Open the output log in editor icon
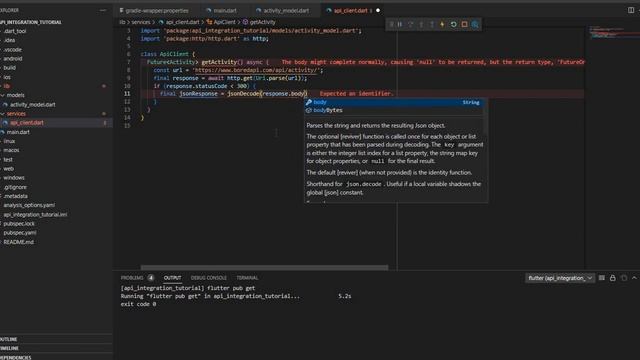This screenshot has width=640, height=360. 624,278
